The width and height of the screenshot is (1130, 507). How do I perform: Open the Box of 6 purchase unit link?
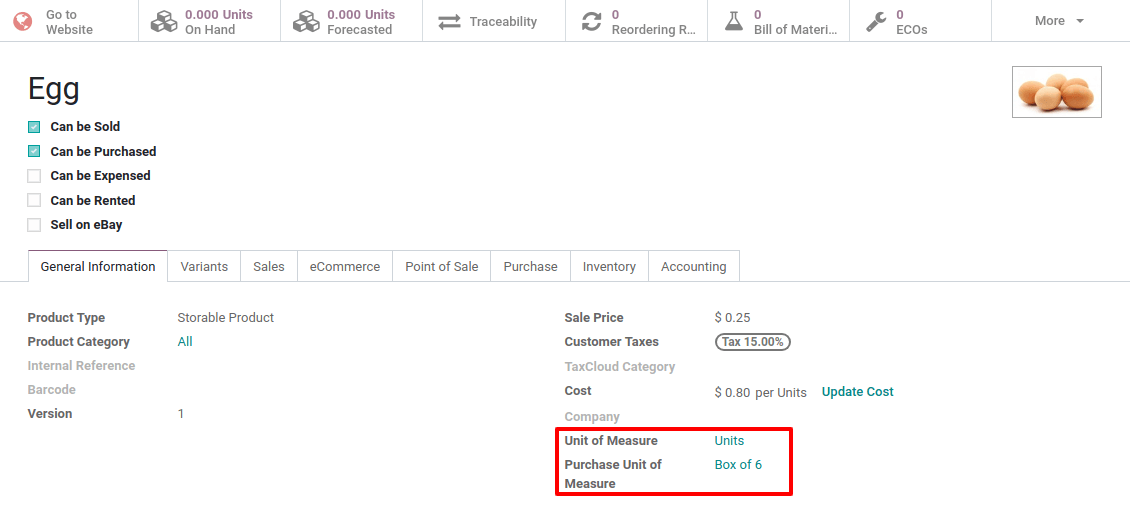(738, 465)
